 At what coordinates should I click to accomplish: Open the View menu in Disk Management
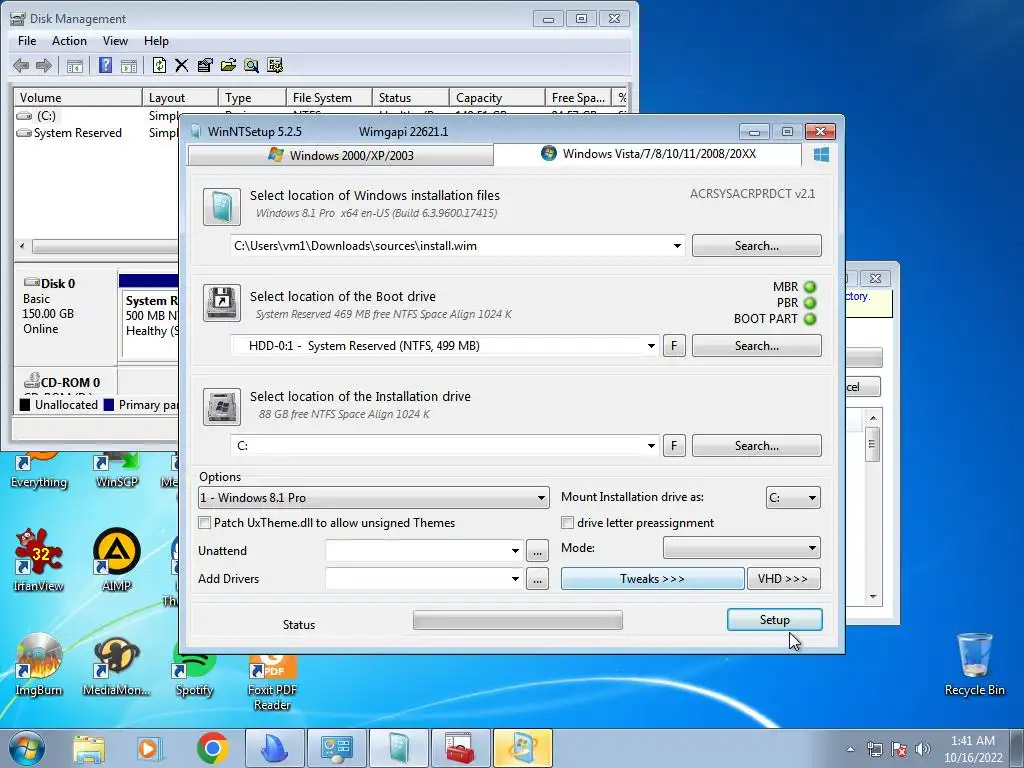click(x=115, y=41)
